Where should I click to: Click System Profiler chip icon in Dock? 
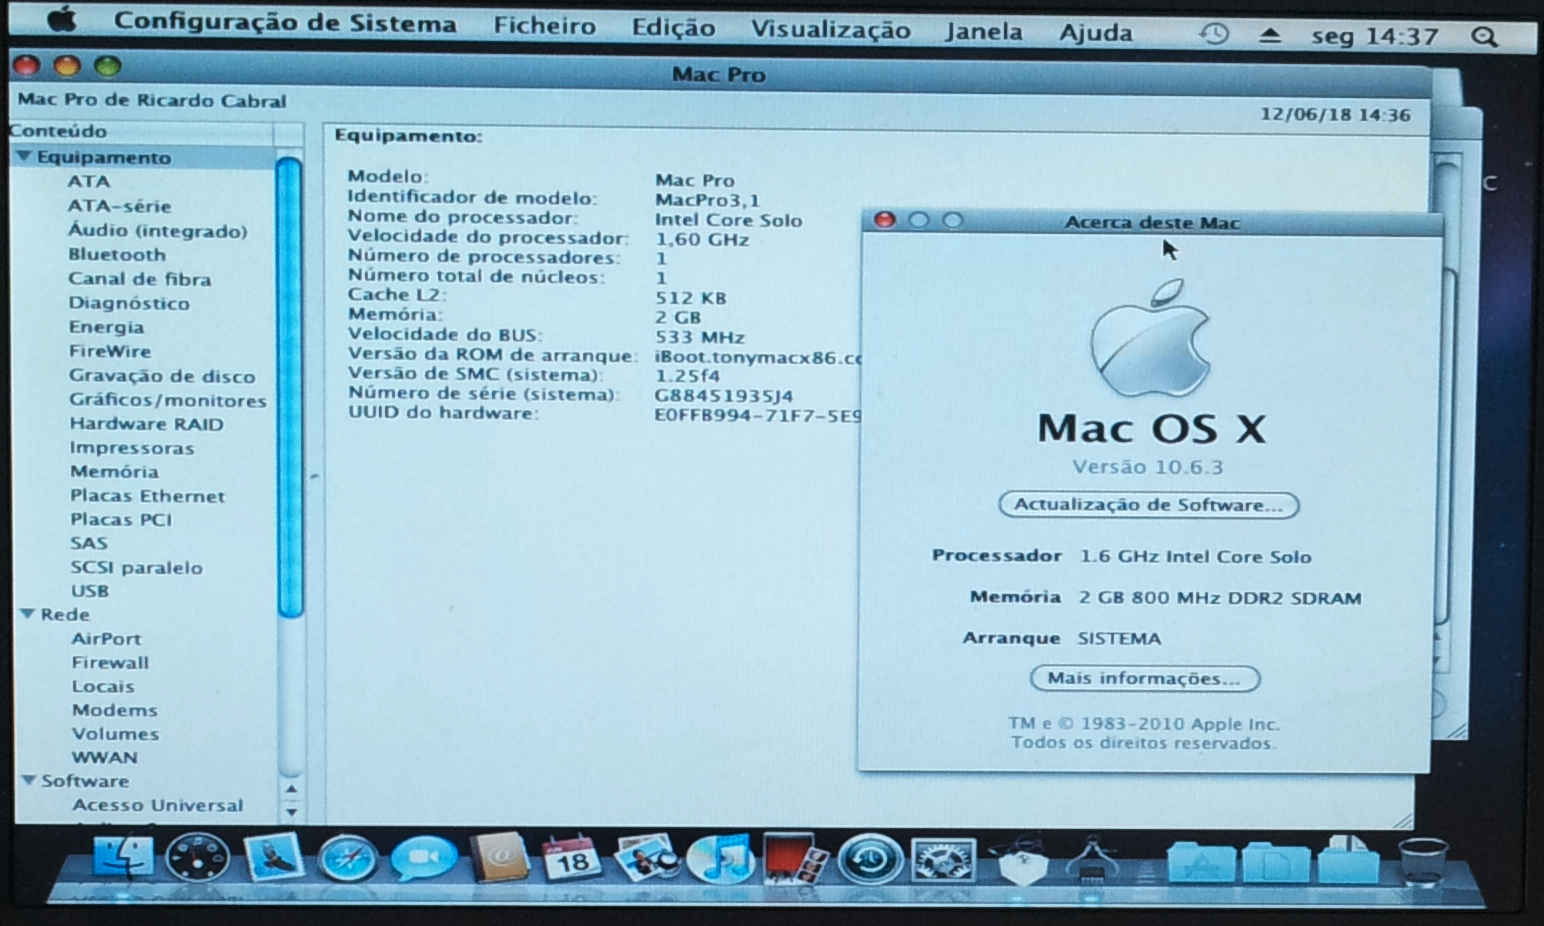(1092, 859)
